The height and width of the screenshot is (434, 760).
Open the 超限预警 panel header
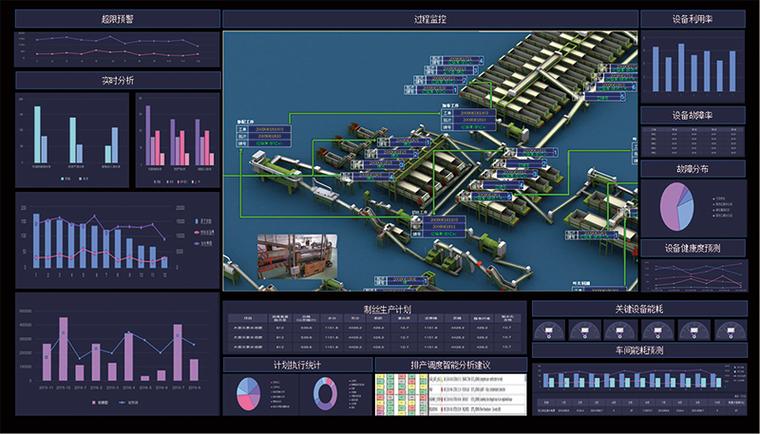pyautogui.click(x=117, y=19)
